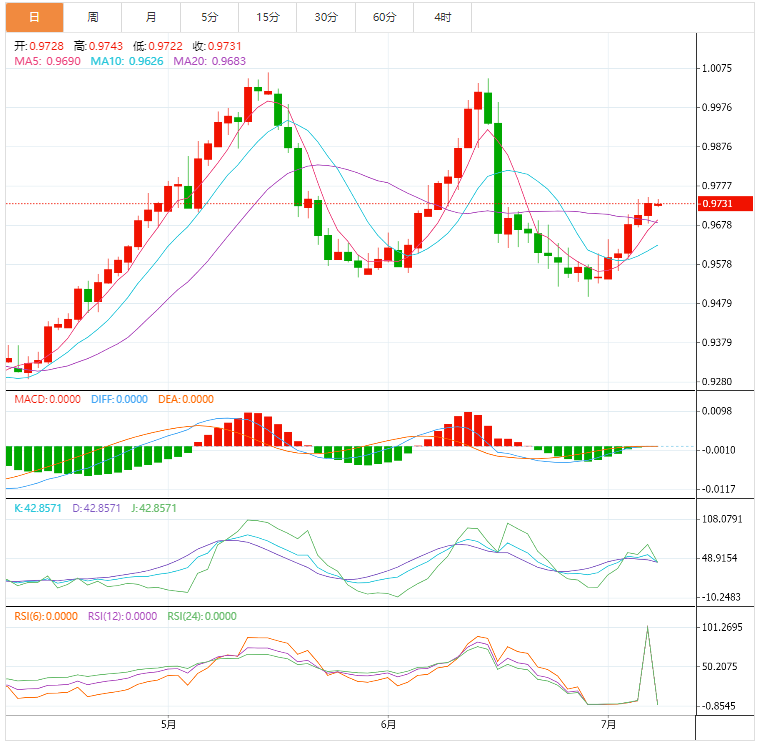Click the 7月 date marker on time axis
This screenshot has height=745, width=758.
pos(607,724)
